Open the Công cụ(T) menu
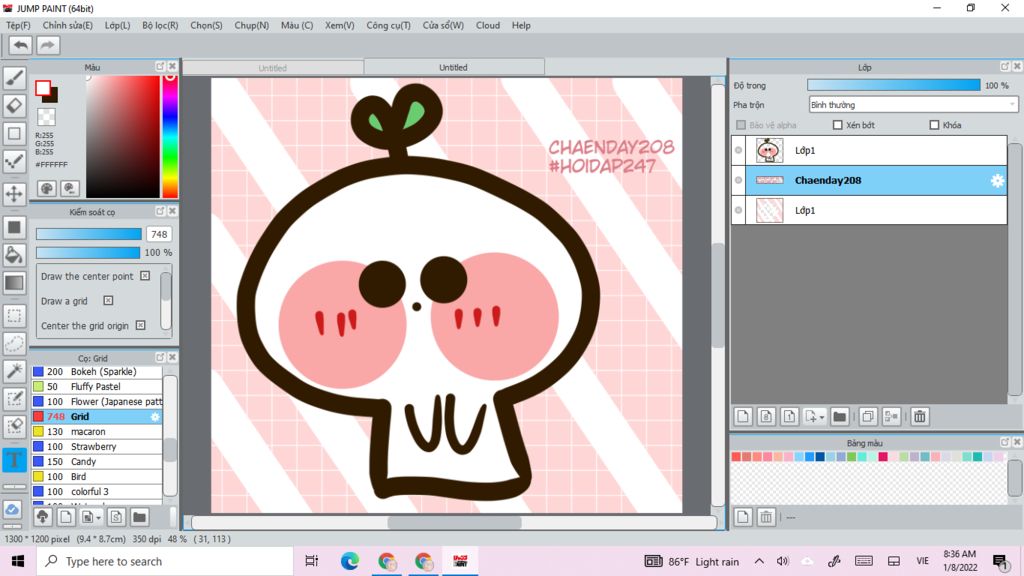Viewport: 1024px width, 576px height. 389,25
